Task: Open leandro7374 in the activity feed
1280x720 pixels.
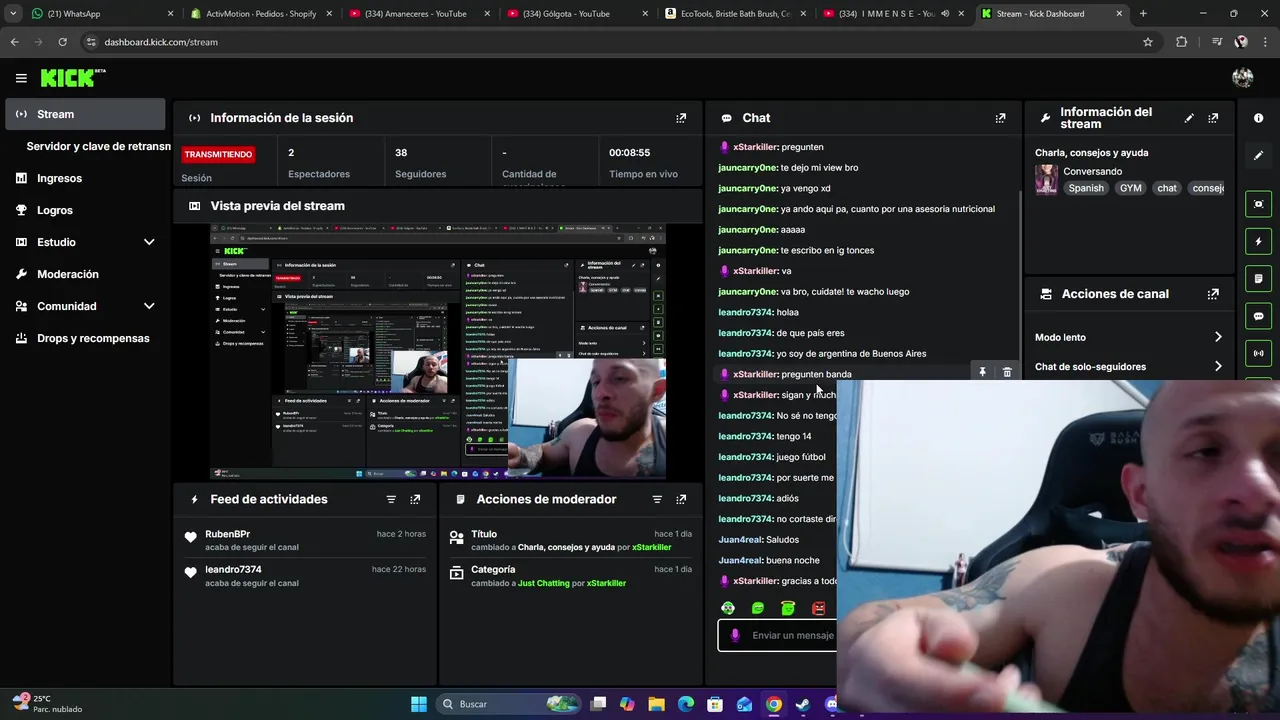Action: click(x=233, y=569)
